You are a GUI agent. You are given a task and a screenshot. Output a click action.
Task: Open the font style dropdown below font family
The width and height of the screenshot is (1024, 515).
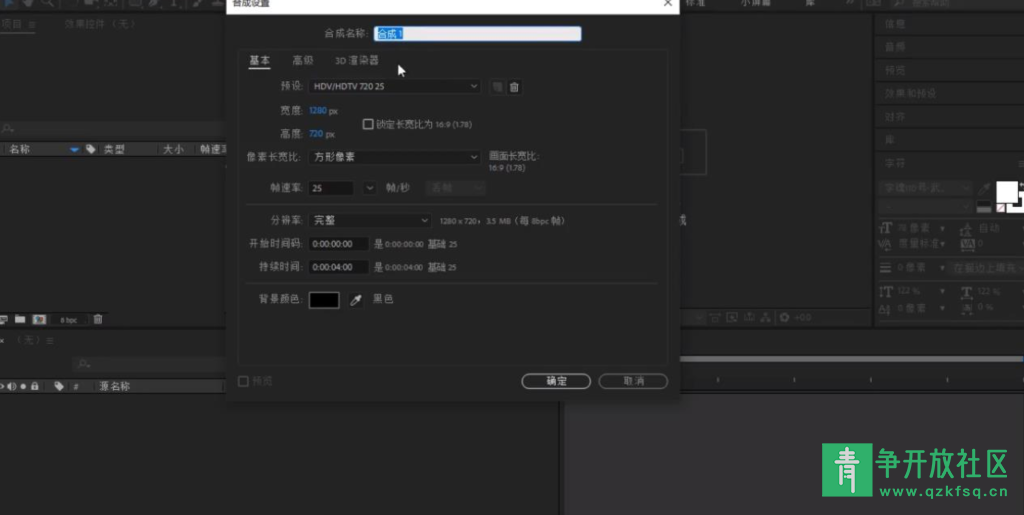pos(925,207)
